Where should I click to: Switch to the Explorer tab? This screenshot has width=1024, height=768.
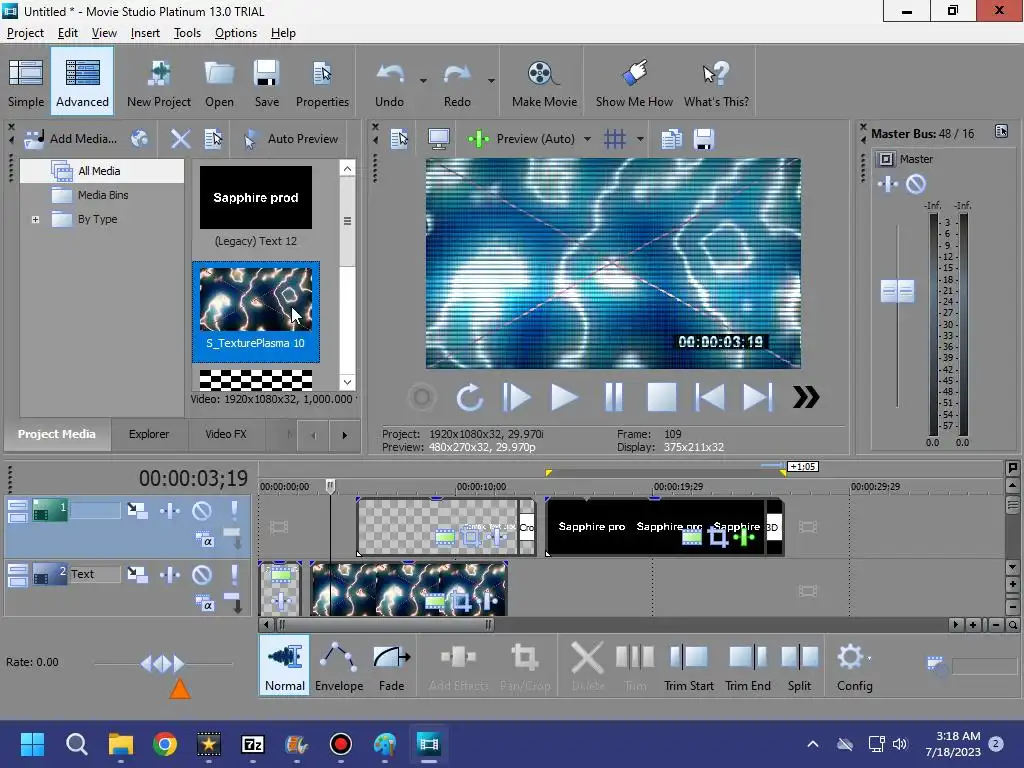click(149, 434)
